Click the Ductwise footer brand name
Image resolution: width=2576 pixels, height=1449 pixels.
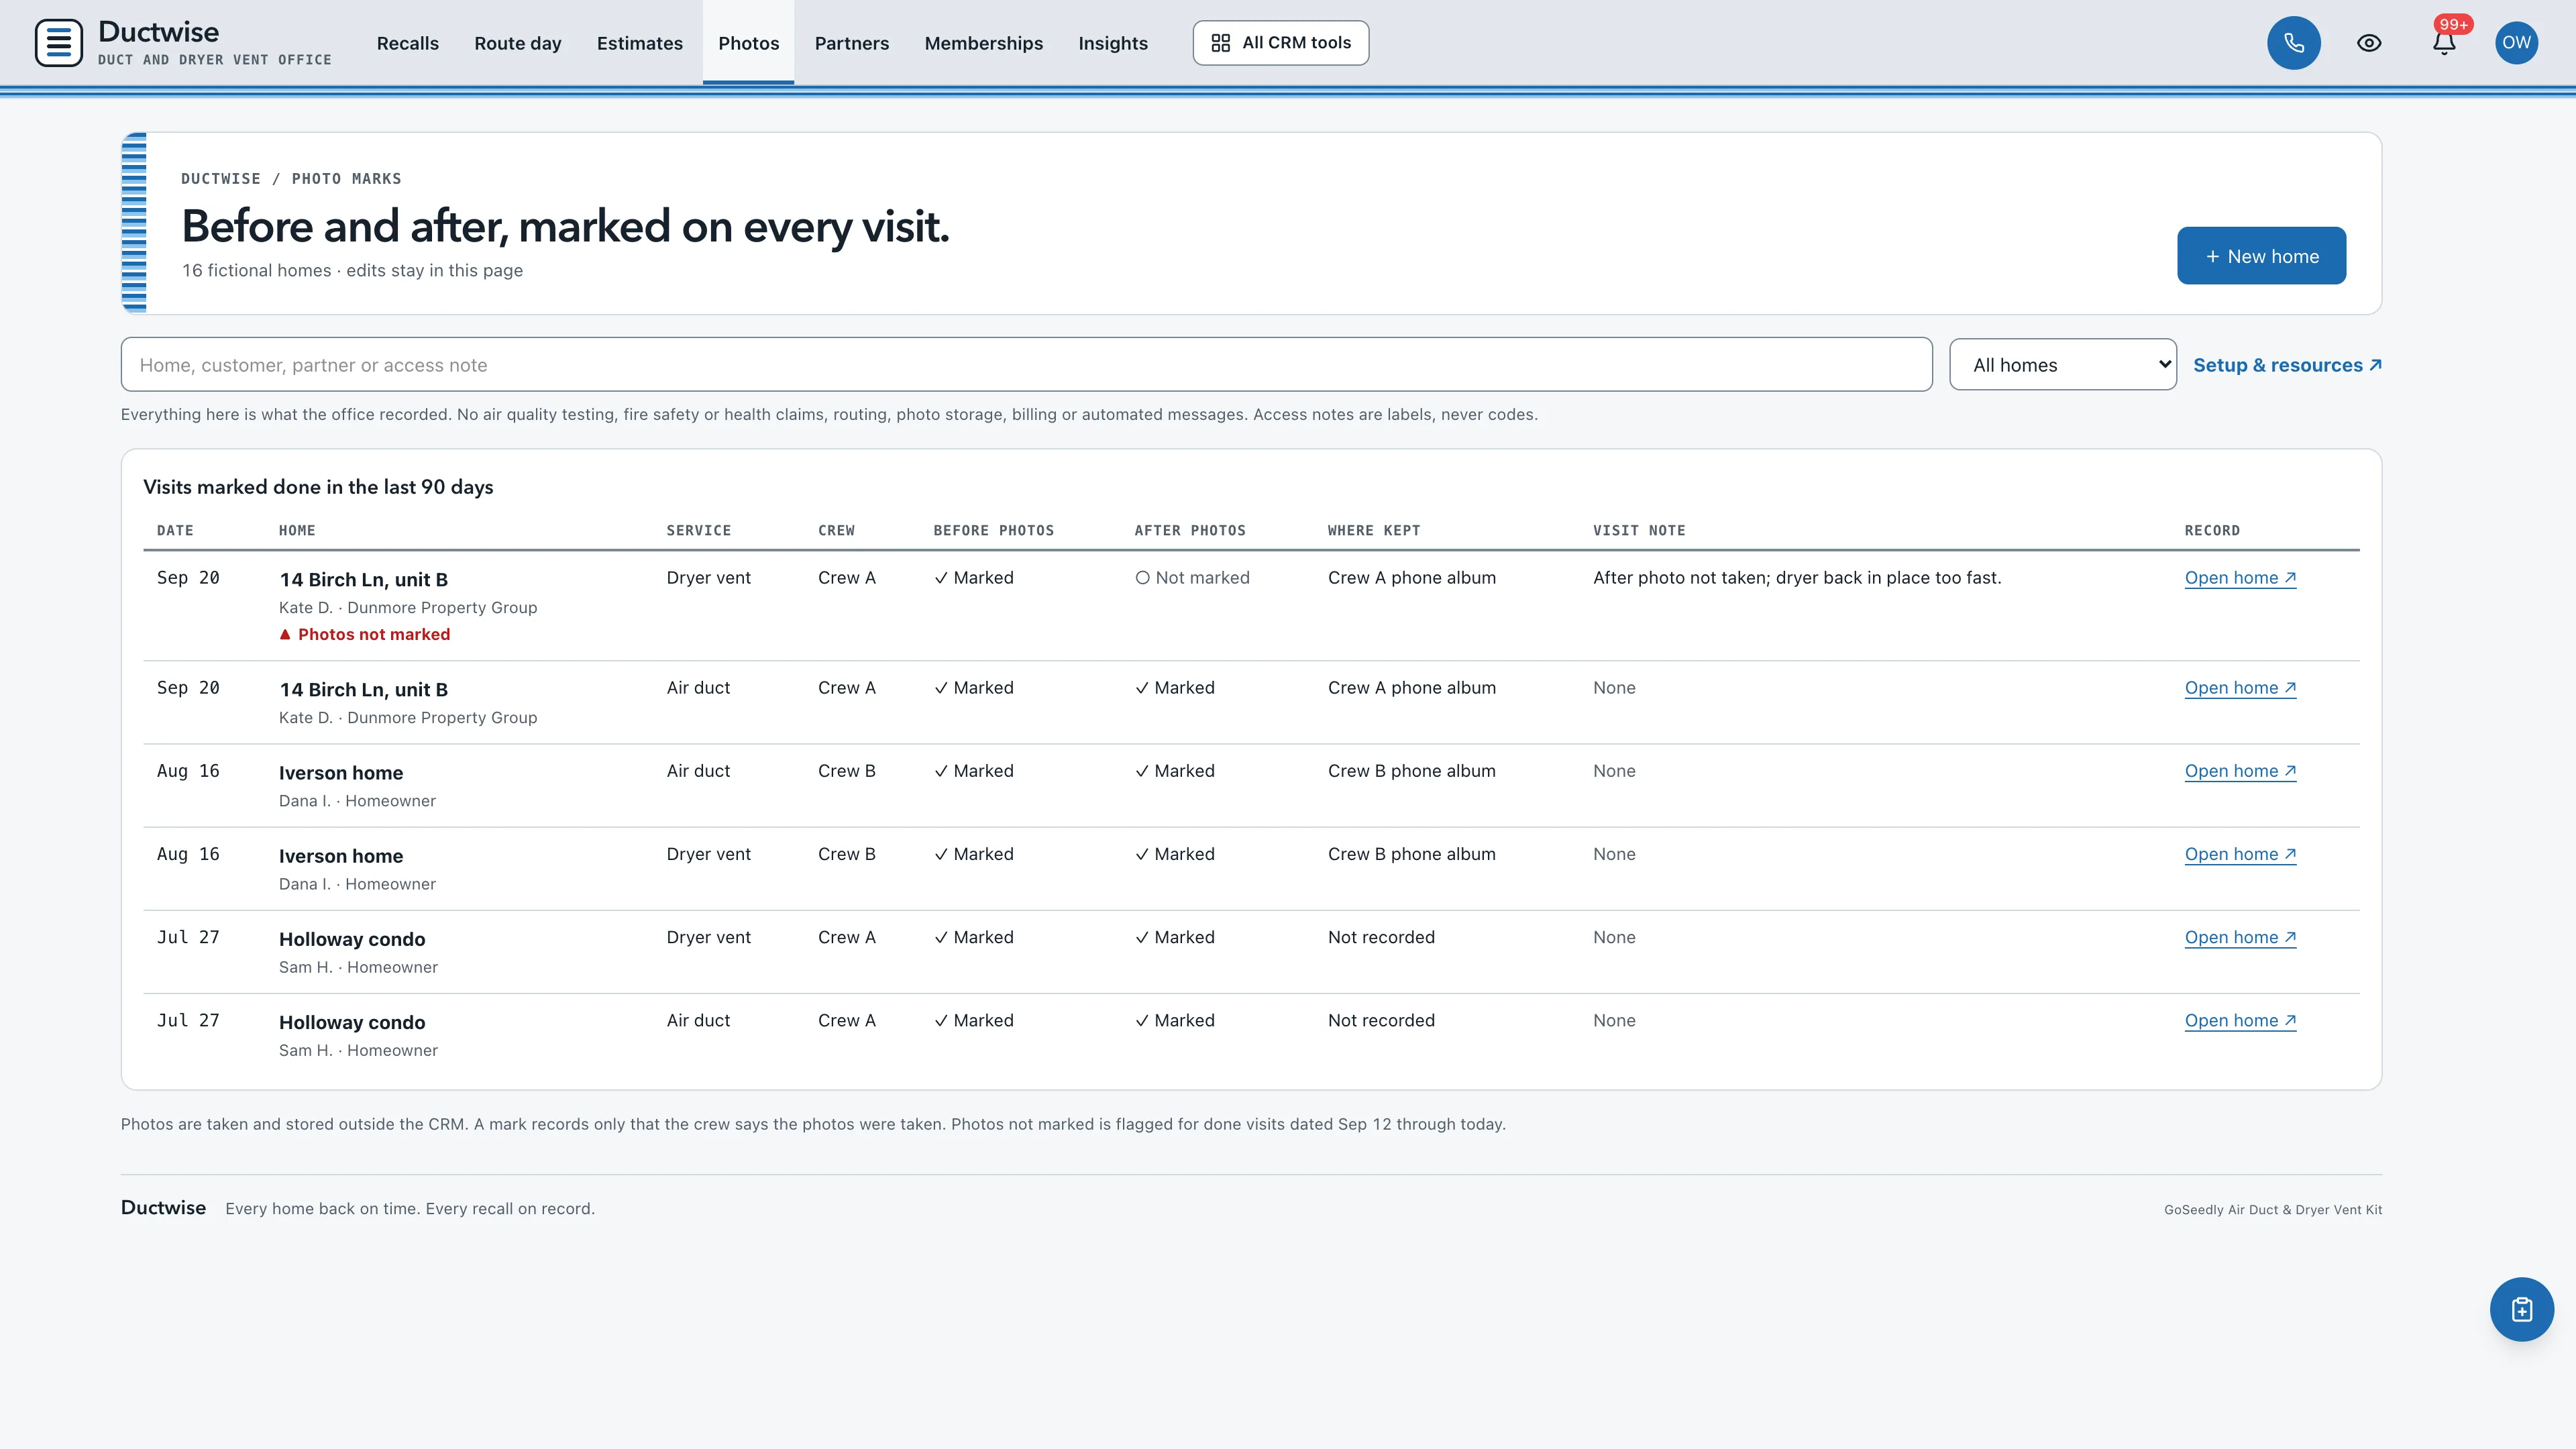tap(163, 1207)
